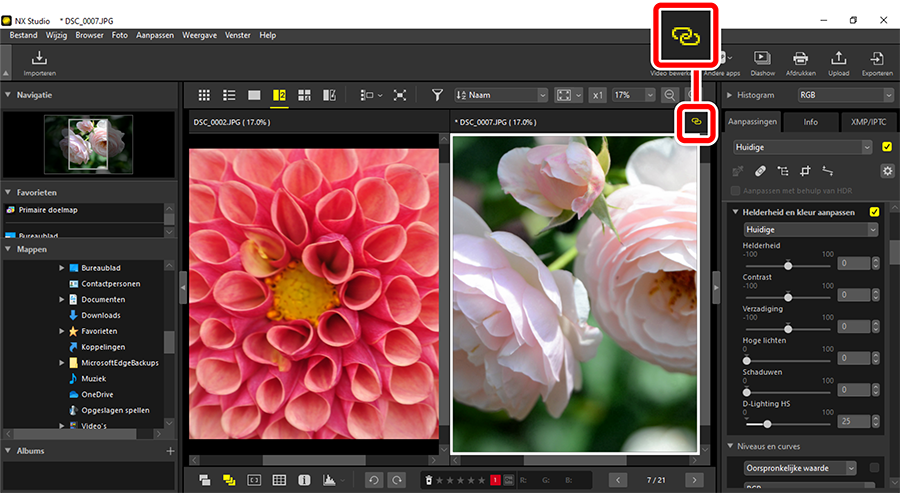900x493 pixels.
Task: Click the Contrast slider handle
Action: click(x=788, y=296)
